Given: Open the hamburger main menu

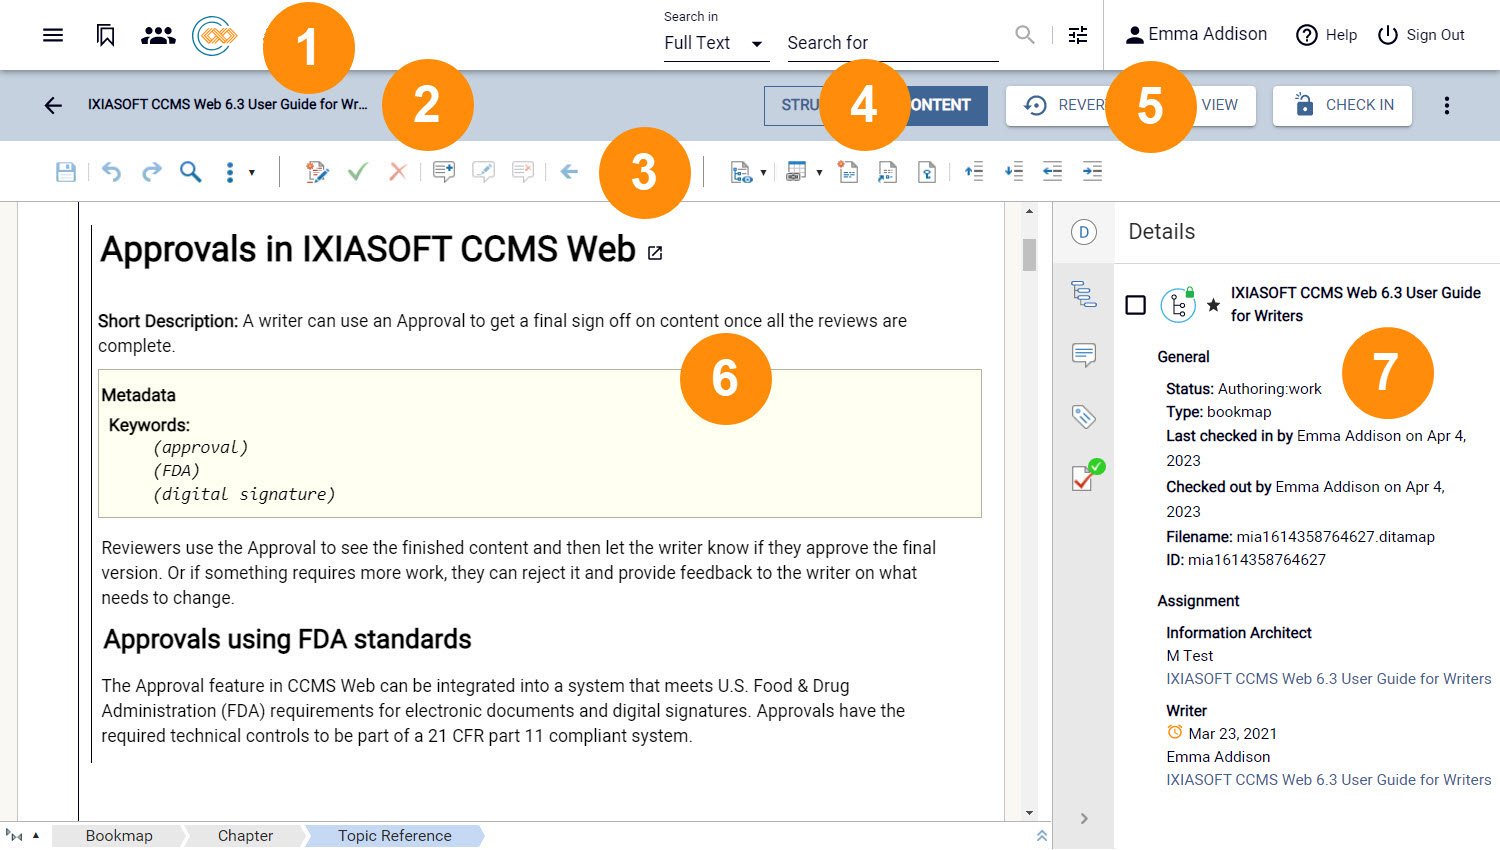Looking at the screenshot, I should [x=53, y=35].
